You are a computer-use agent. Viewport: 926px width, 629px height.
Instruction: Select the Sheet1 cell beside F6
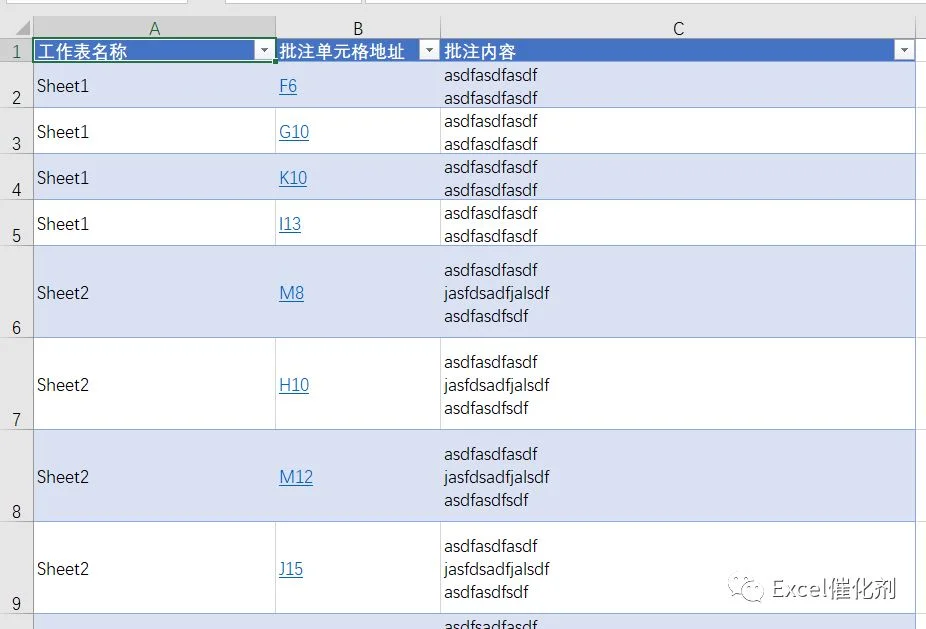click(x=154, y=85)
